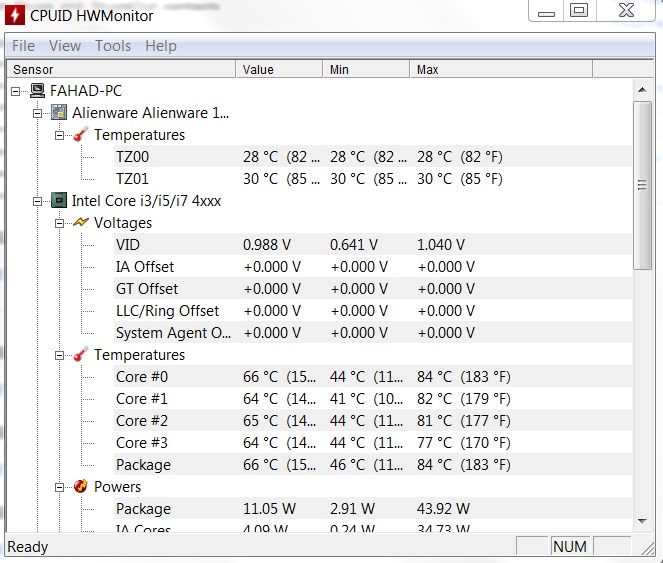Click the Alienware motherboard icon
The height and width of the screenshot is (563, 663).
click(x=59, y=113)
